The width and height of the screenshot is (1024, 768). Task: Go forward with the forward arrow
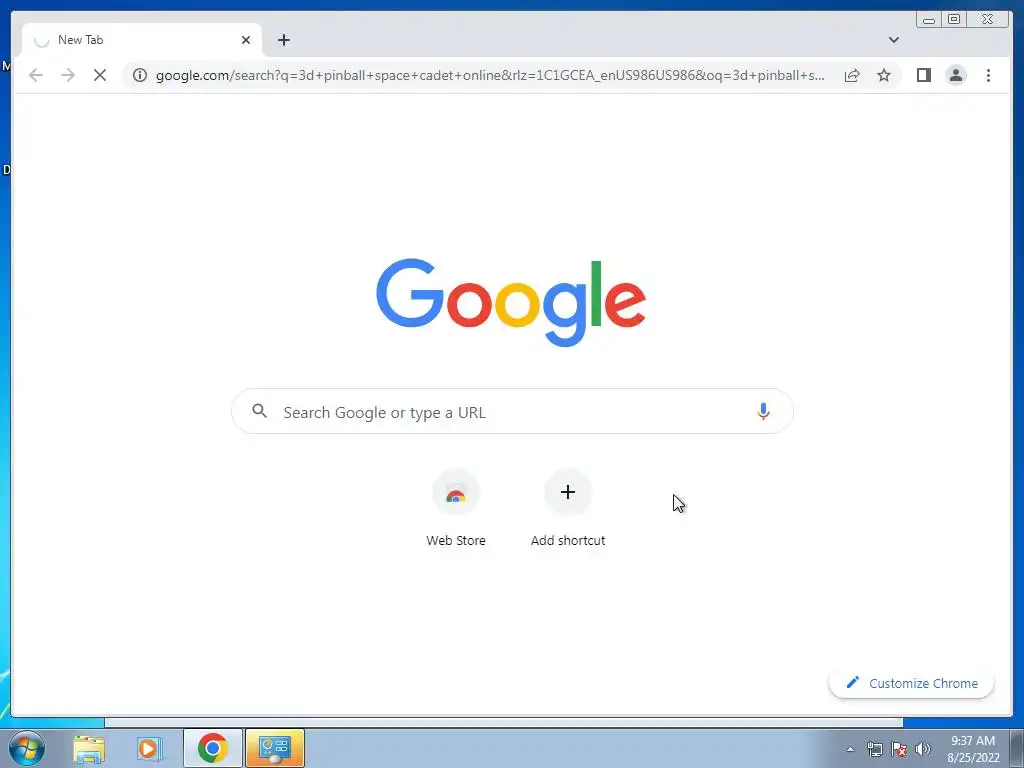(x=68, y=75)
